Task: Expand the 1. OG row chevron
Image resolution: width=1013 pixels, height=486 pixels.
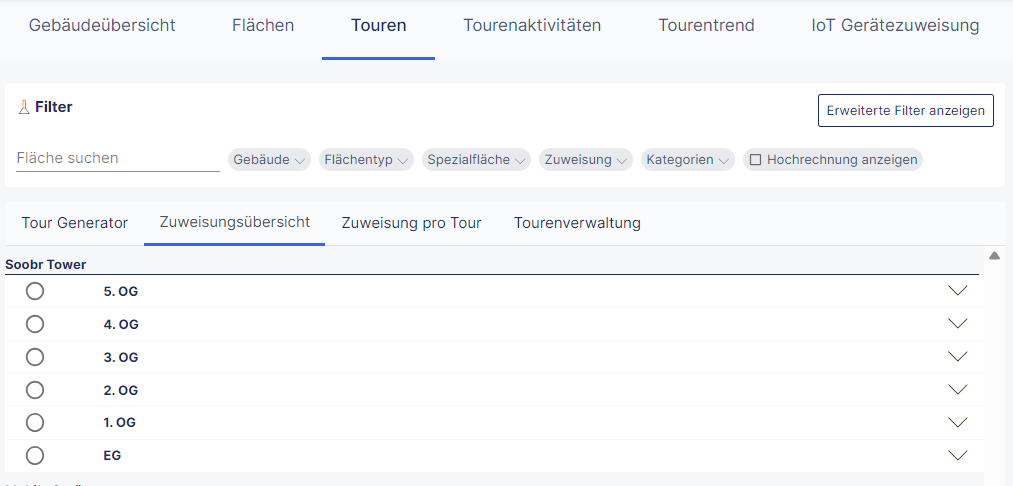Action: (x=957, y=422)
